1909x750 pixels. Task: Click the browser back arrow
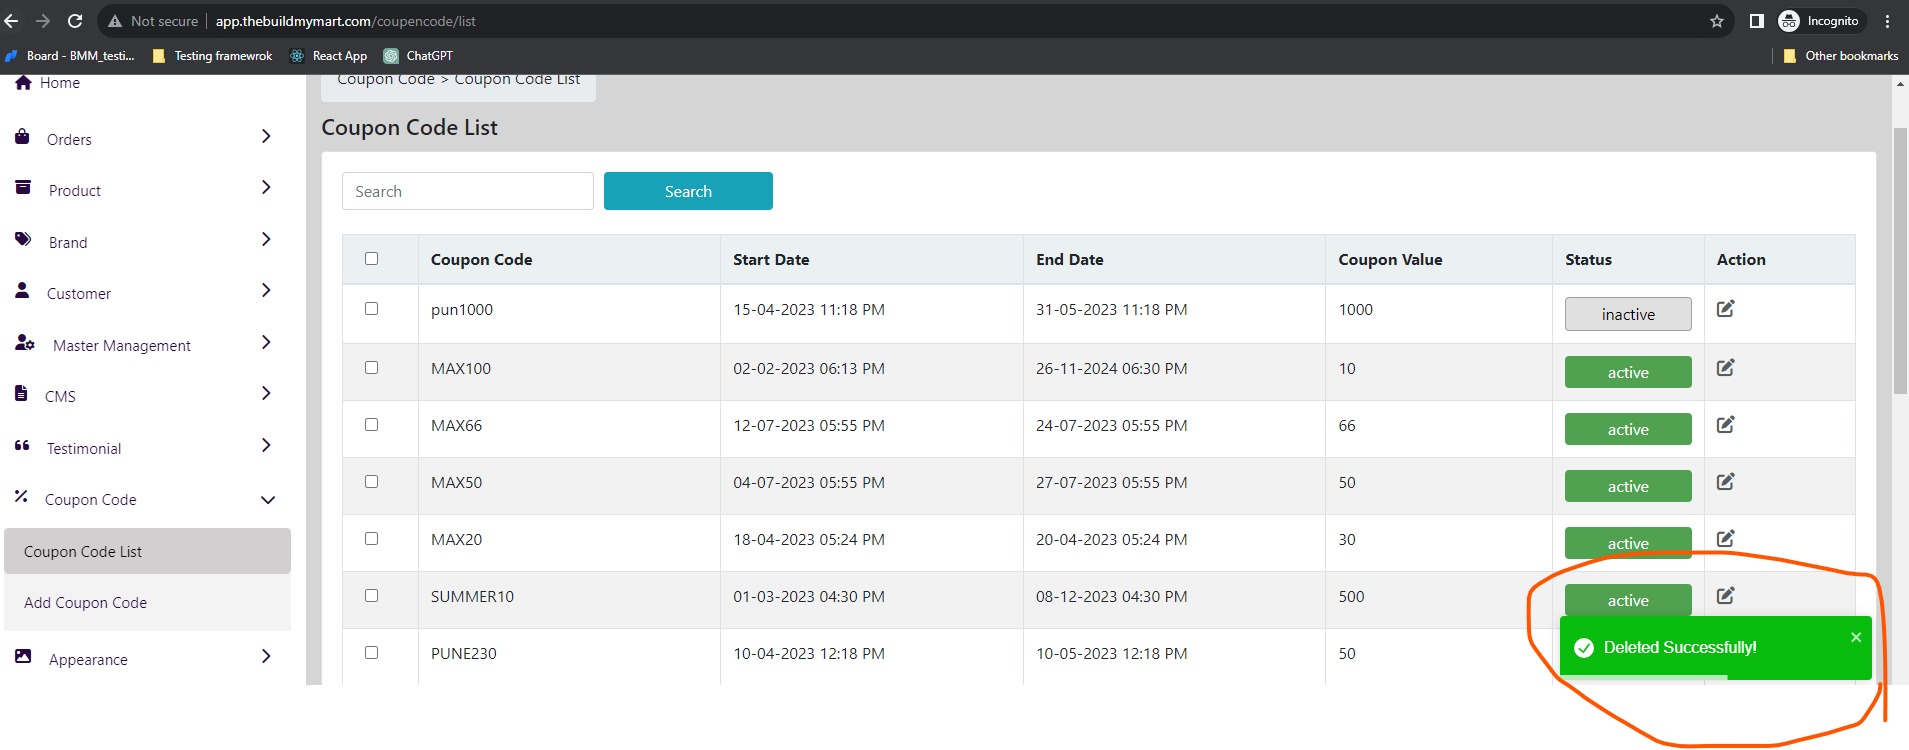pyautogui.click(x=12, y=21)
